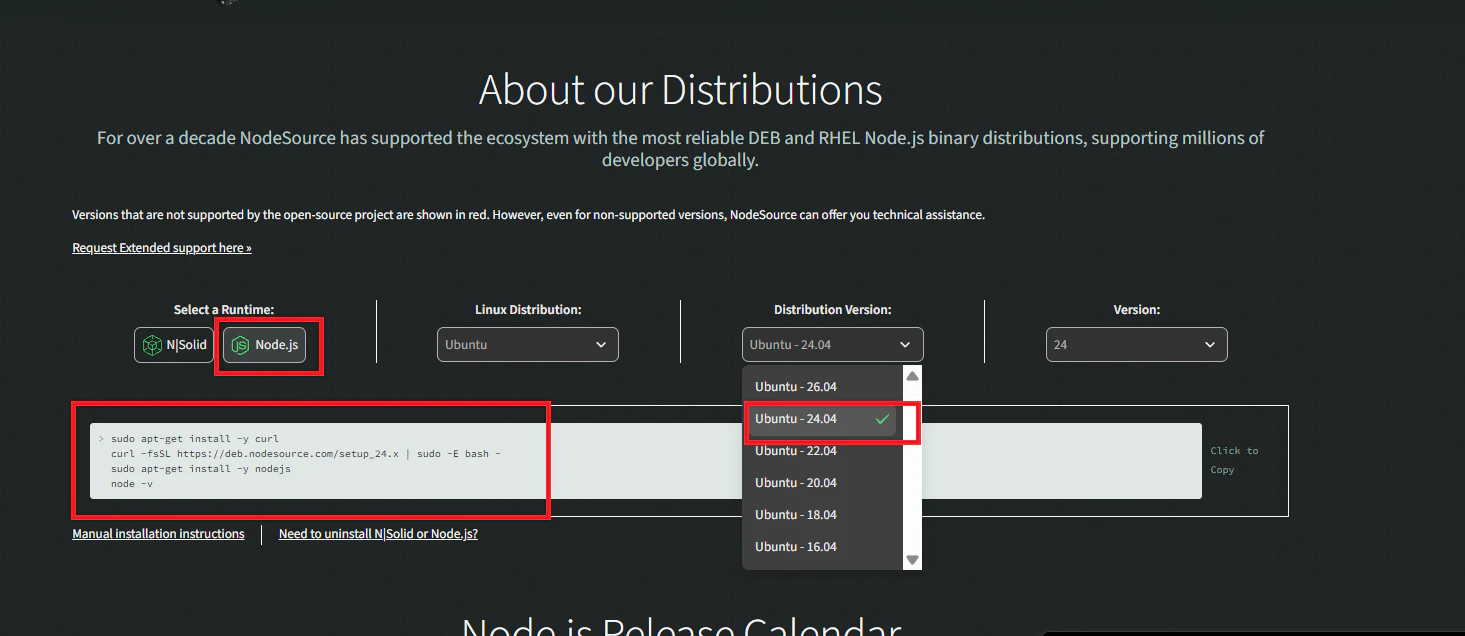This screenshot has height=636, width=1465.
Task: Click the About our Distributions heading
Action: pyautogui.click(x=680, y=90)
